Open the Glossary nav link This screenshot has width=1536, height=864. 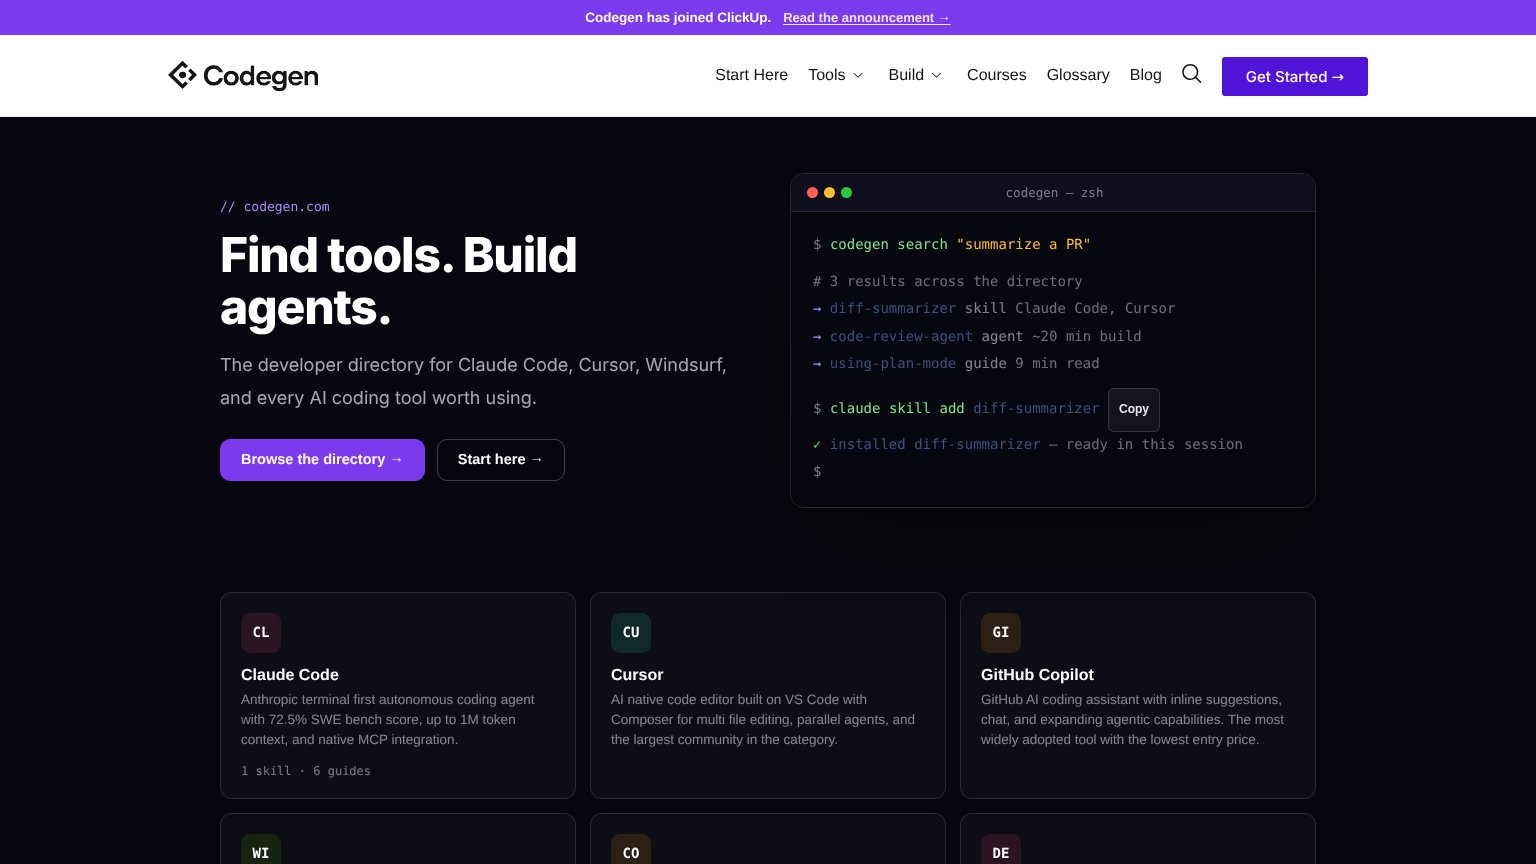coord(1078,75)
